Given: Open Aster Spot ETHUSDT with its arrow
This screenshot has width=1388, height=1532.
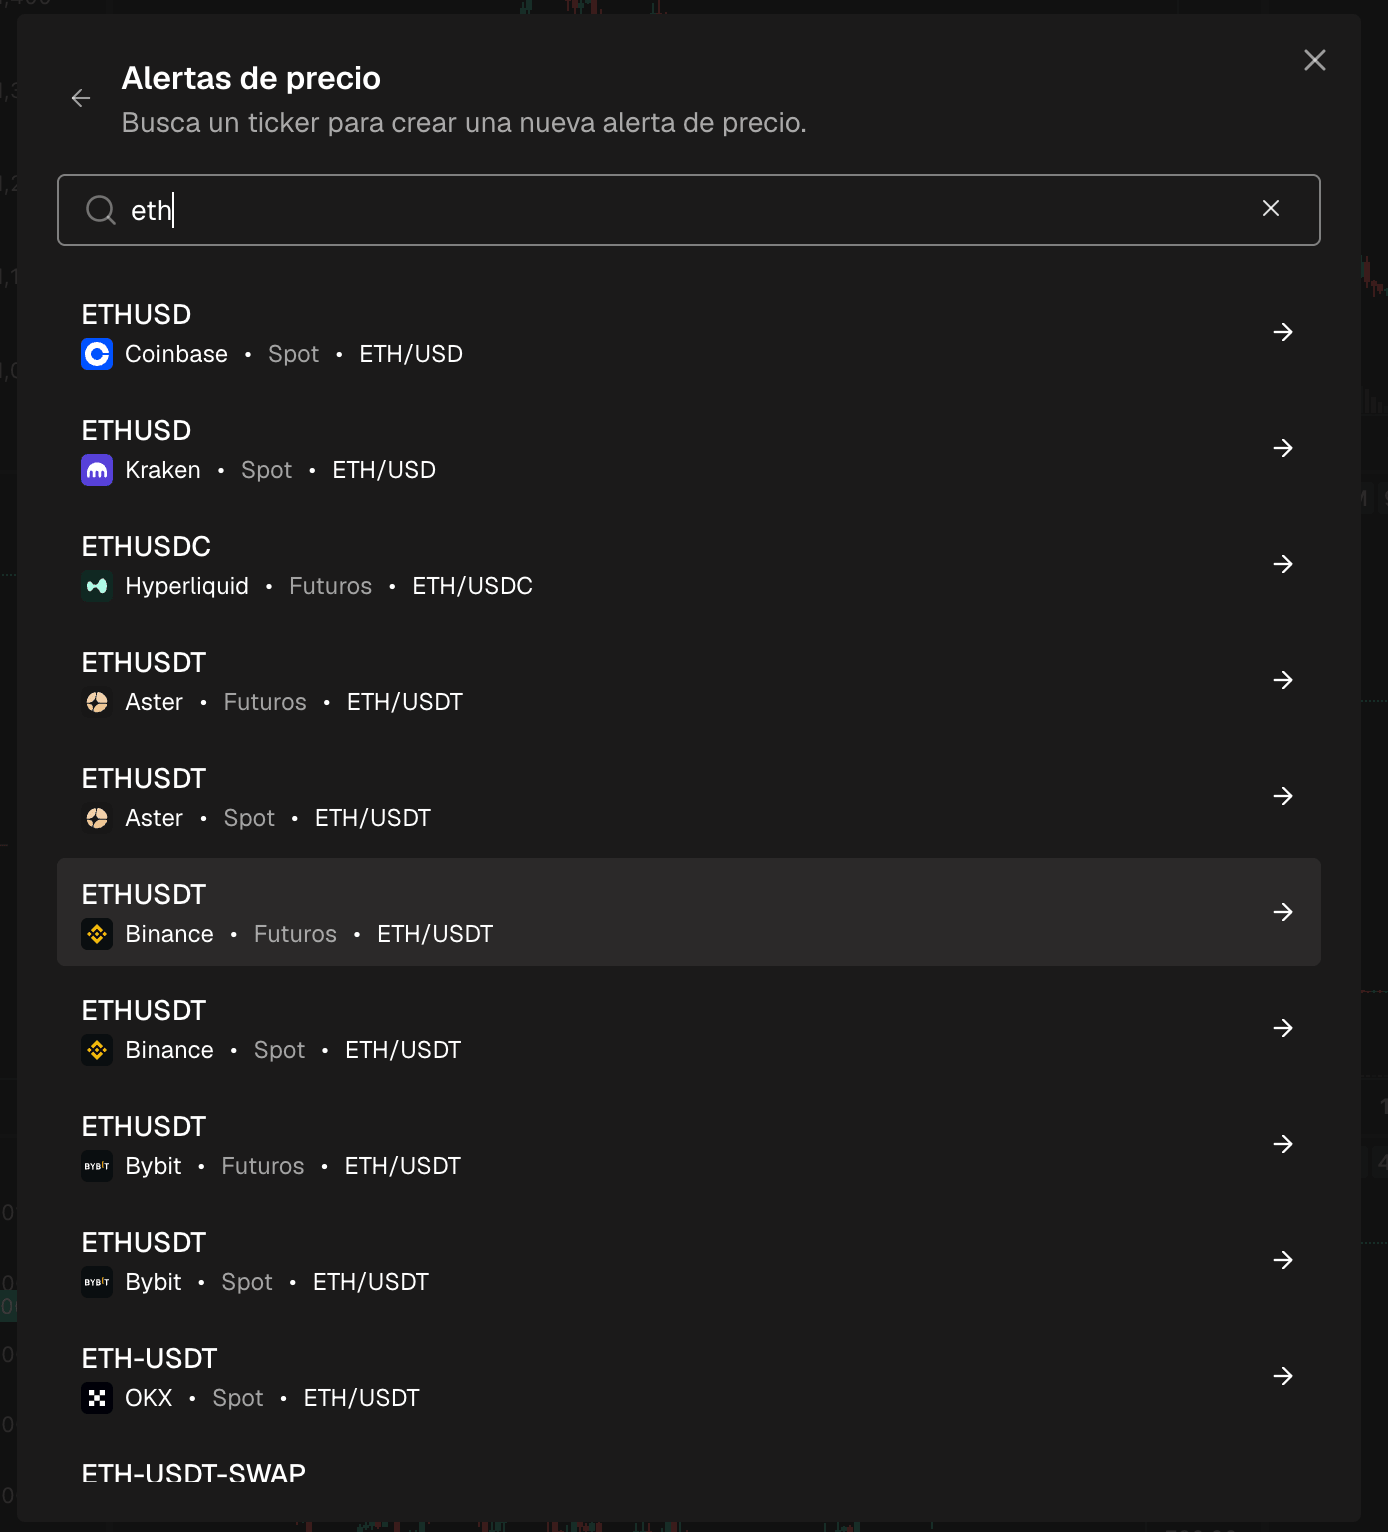Looking at the screenshot, I should click(x=1283, y=796).
